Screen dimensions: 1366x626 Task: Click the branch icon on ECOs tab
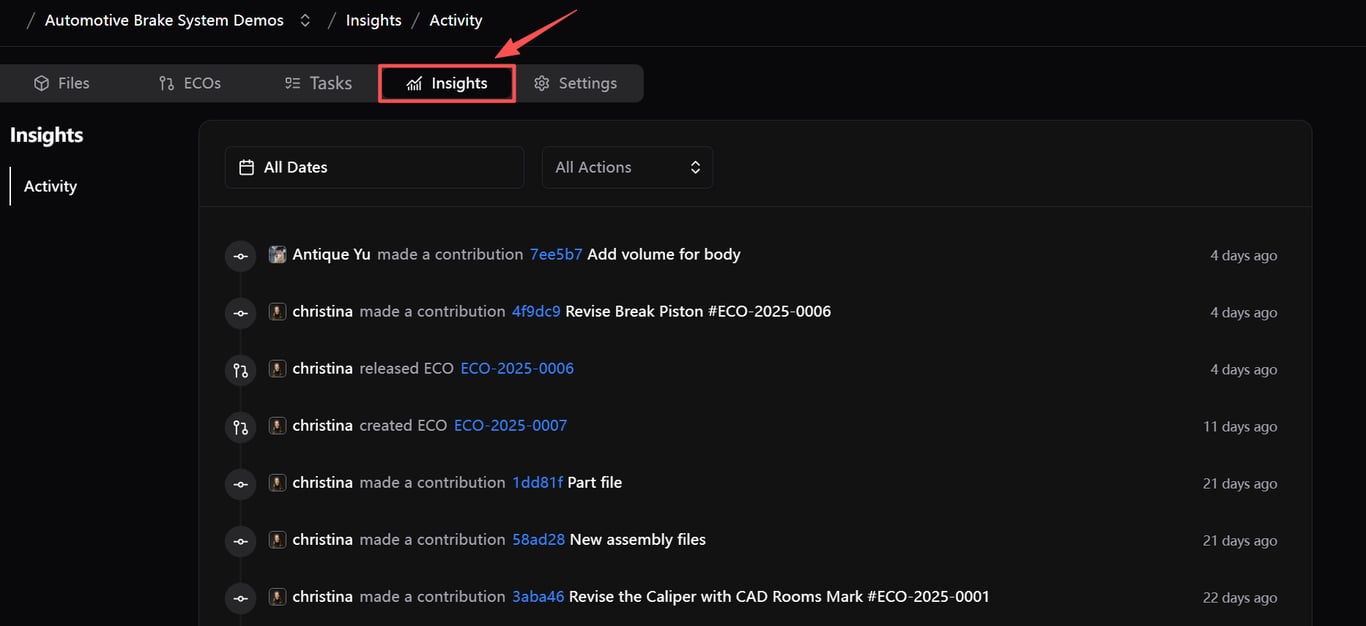[x=166, y=83]
